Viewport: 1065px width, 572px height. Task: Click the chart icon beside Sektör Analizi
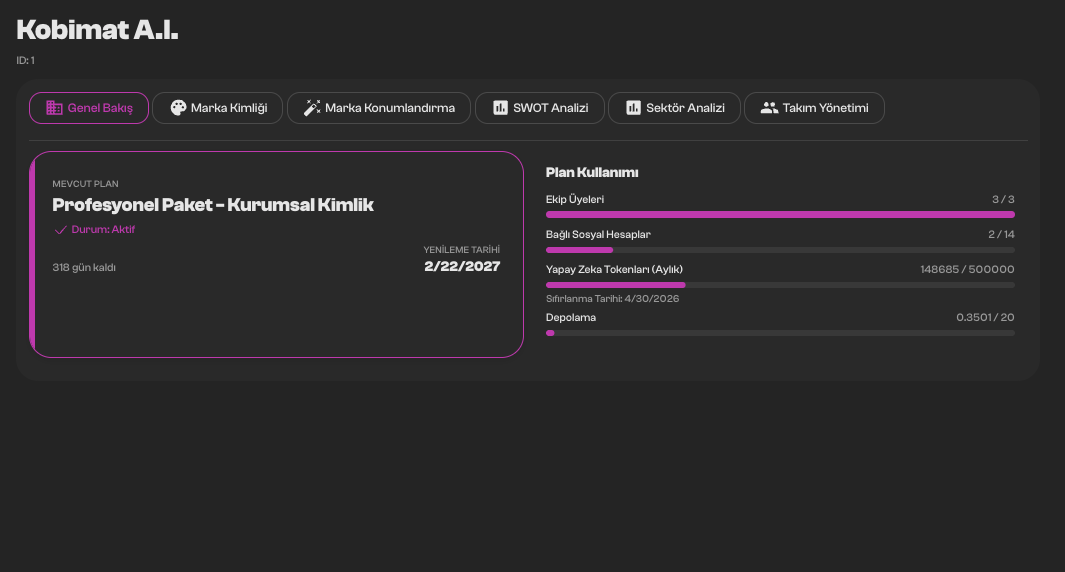pyautogui.click(x=633, y=108)
